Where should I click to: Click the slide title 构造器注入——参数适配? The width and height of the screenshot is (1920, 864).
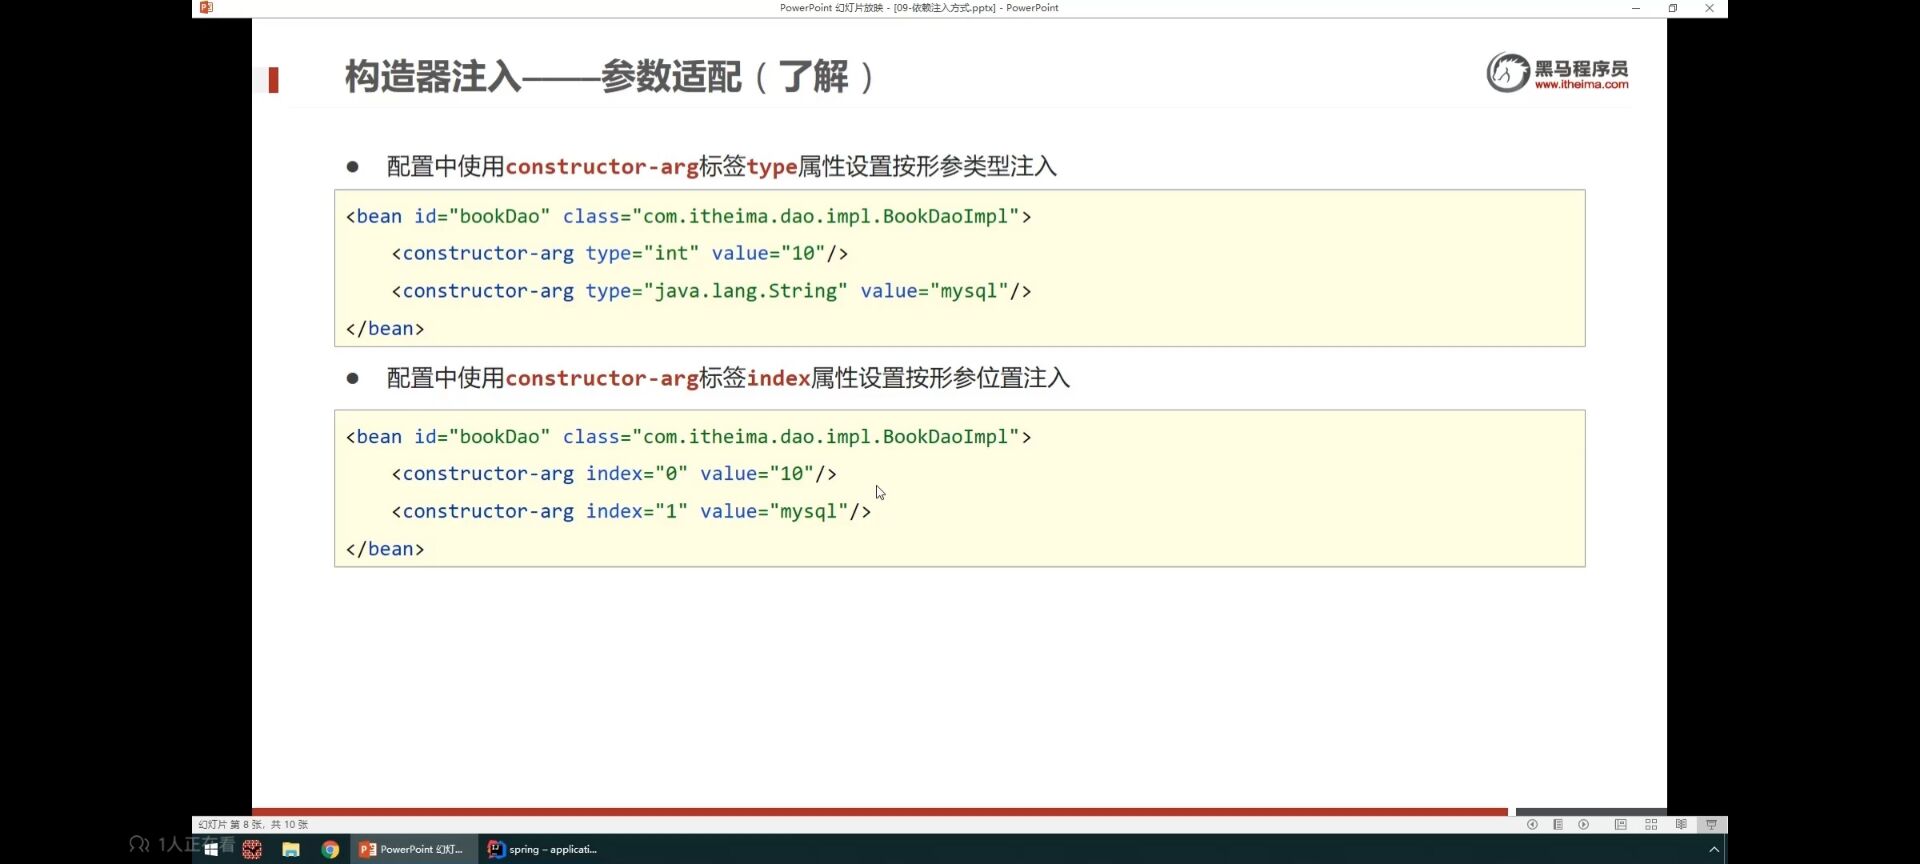pyautogui.click(x=609, y=76)
